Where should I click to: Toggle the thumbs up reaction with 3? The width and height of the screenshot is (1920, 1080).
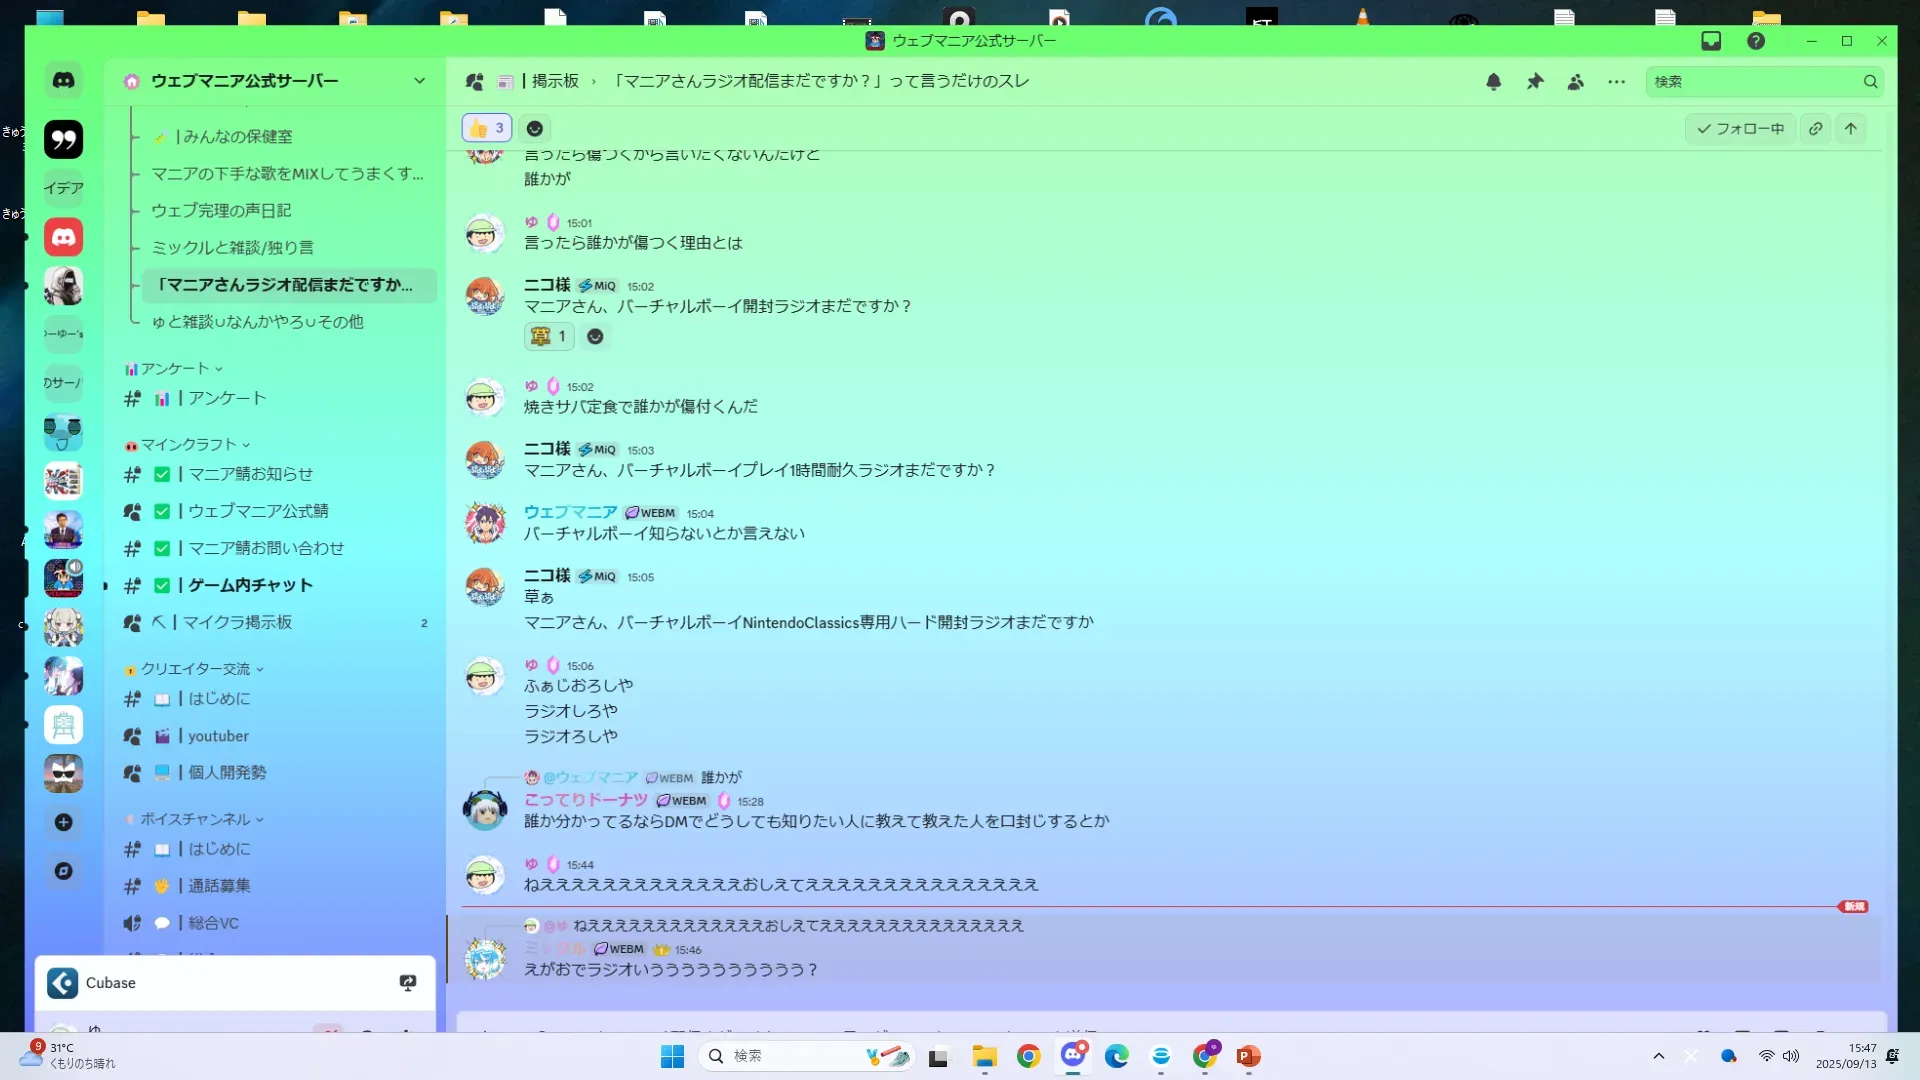[x=487, y=128]
